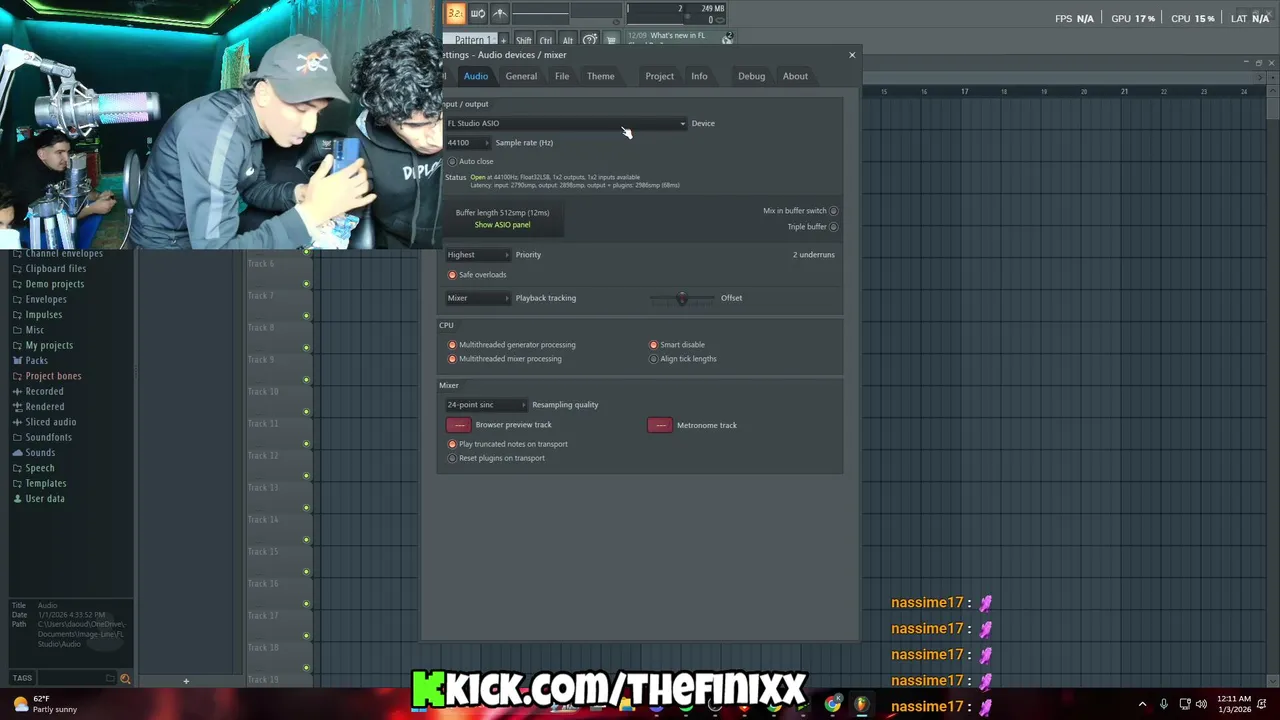Click the browser search magnifier icon near TAGS
Image resolution: width=1280 pixels, height=720 pixels.
125,678
